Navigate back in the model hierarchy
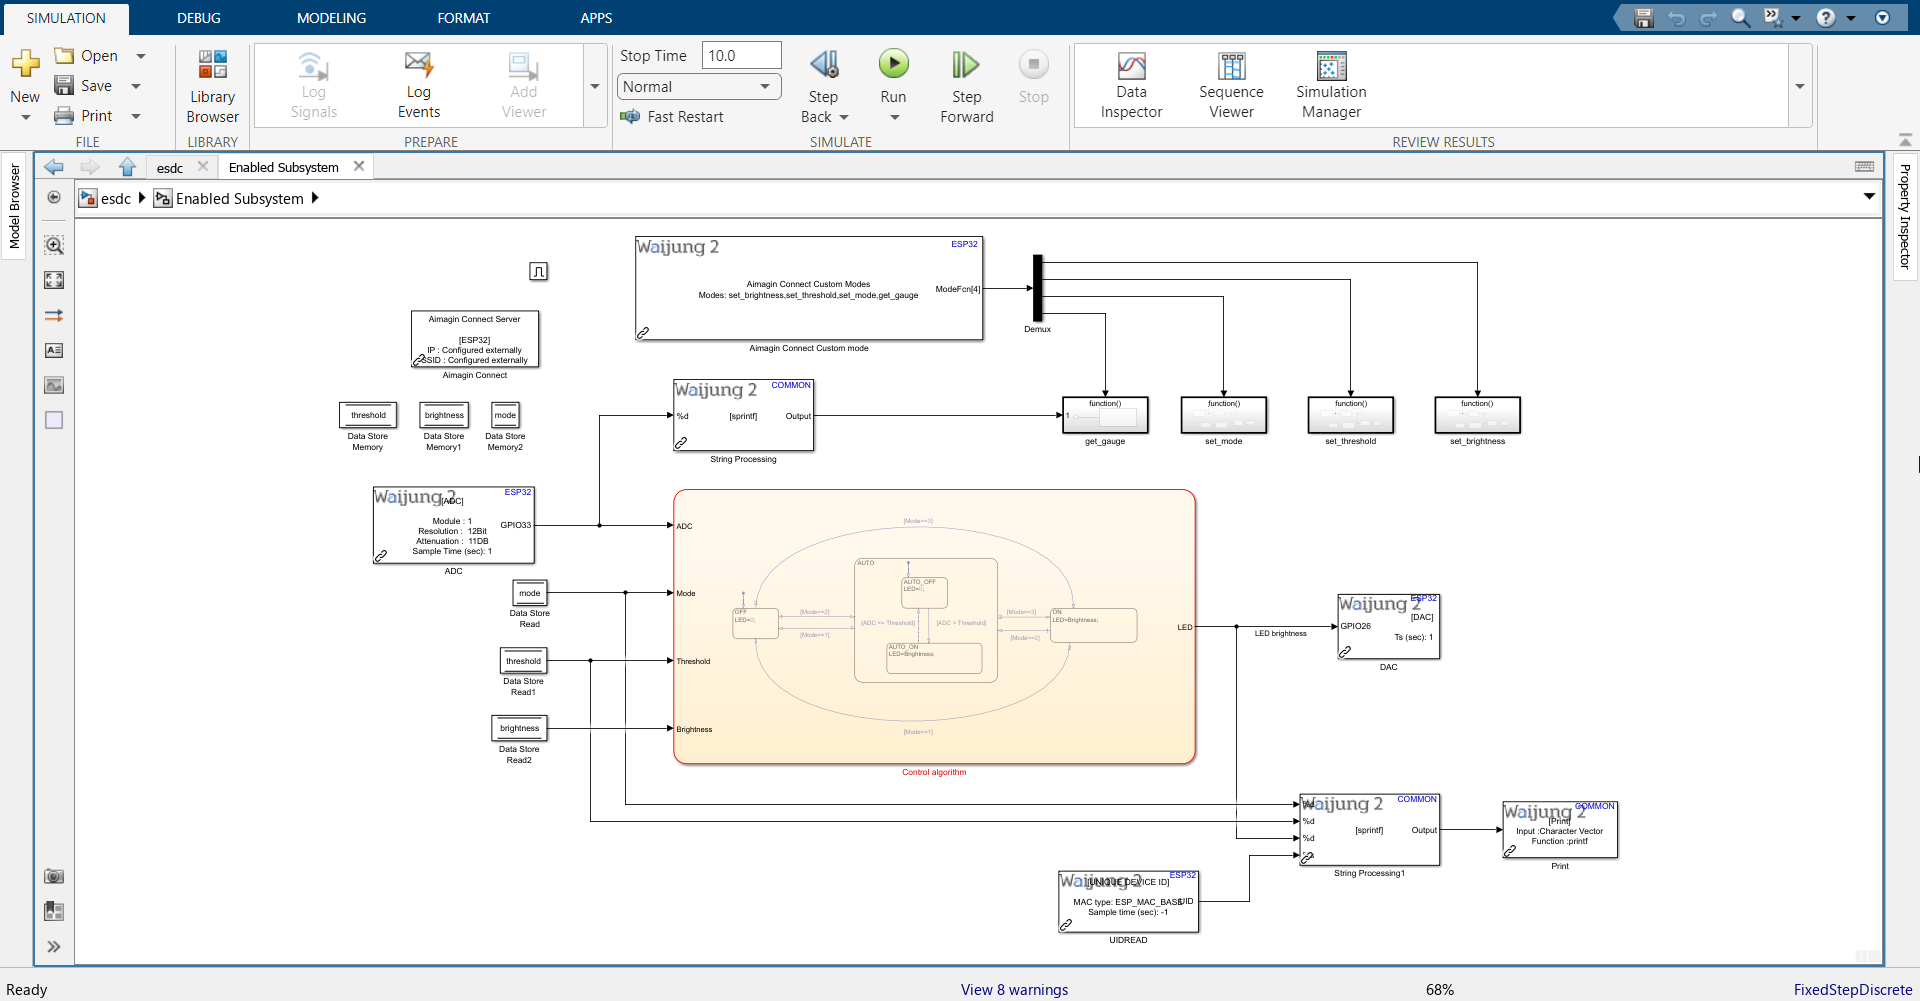 click(x=54, y=167)
